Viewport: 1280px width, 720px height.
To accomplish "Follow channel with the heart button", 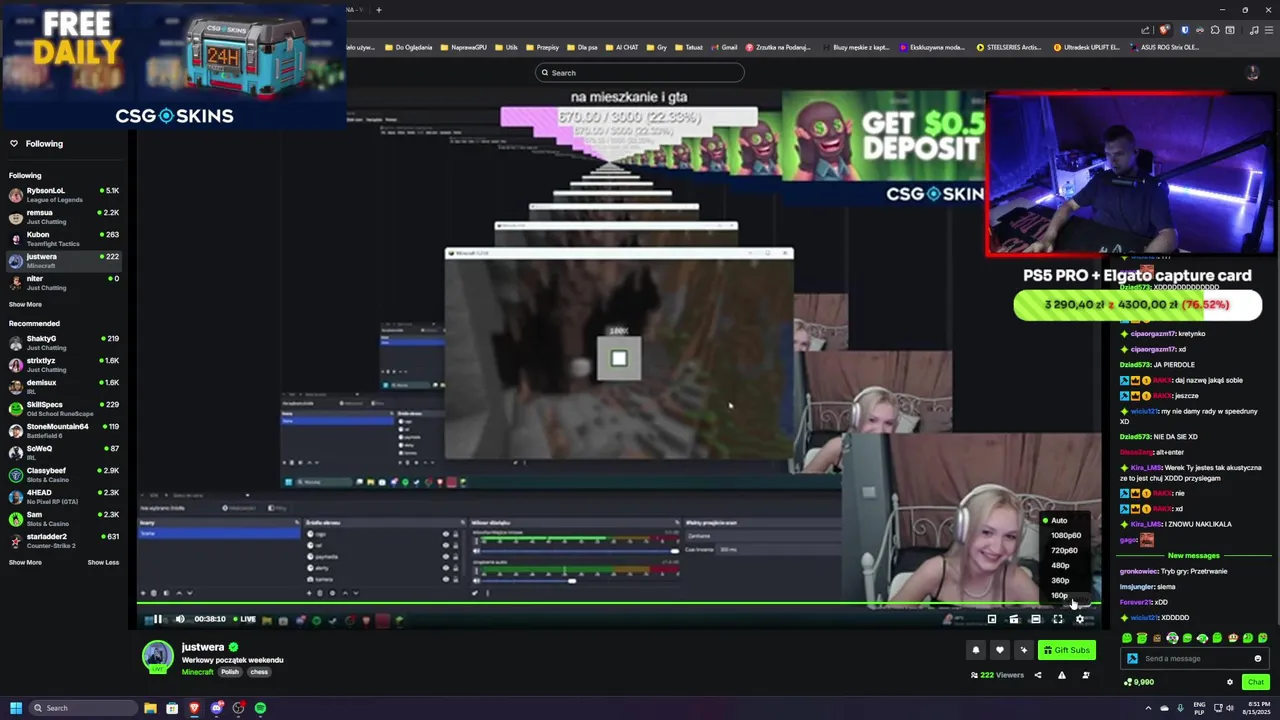I will [x=999, y=650].
